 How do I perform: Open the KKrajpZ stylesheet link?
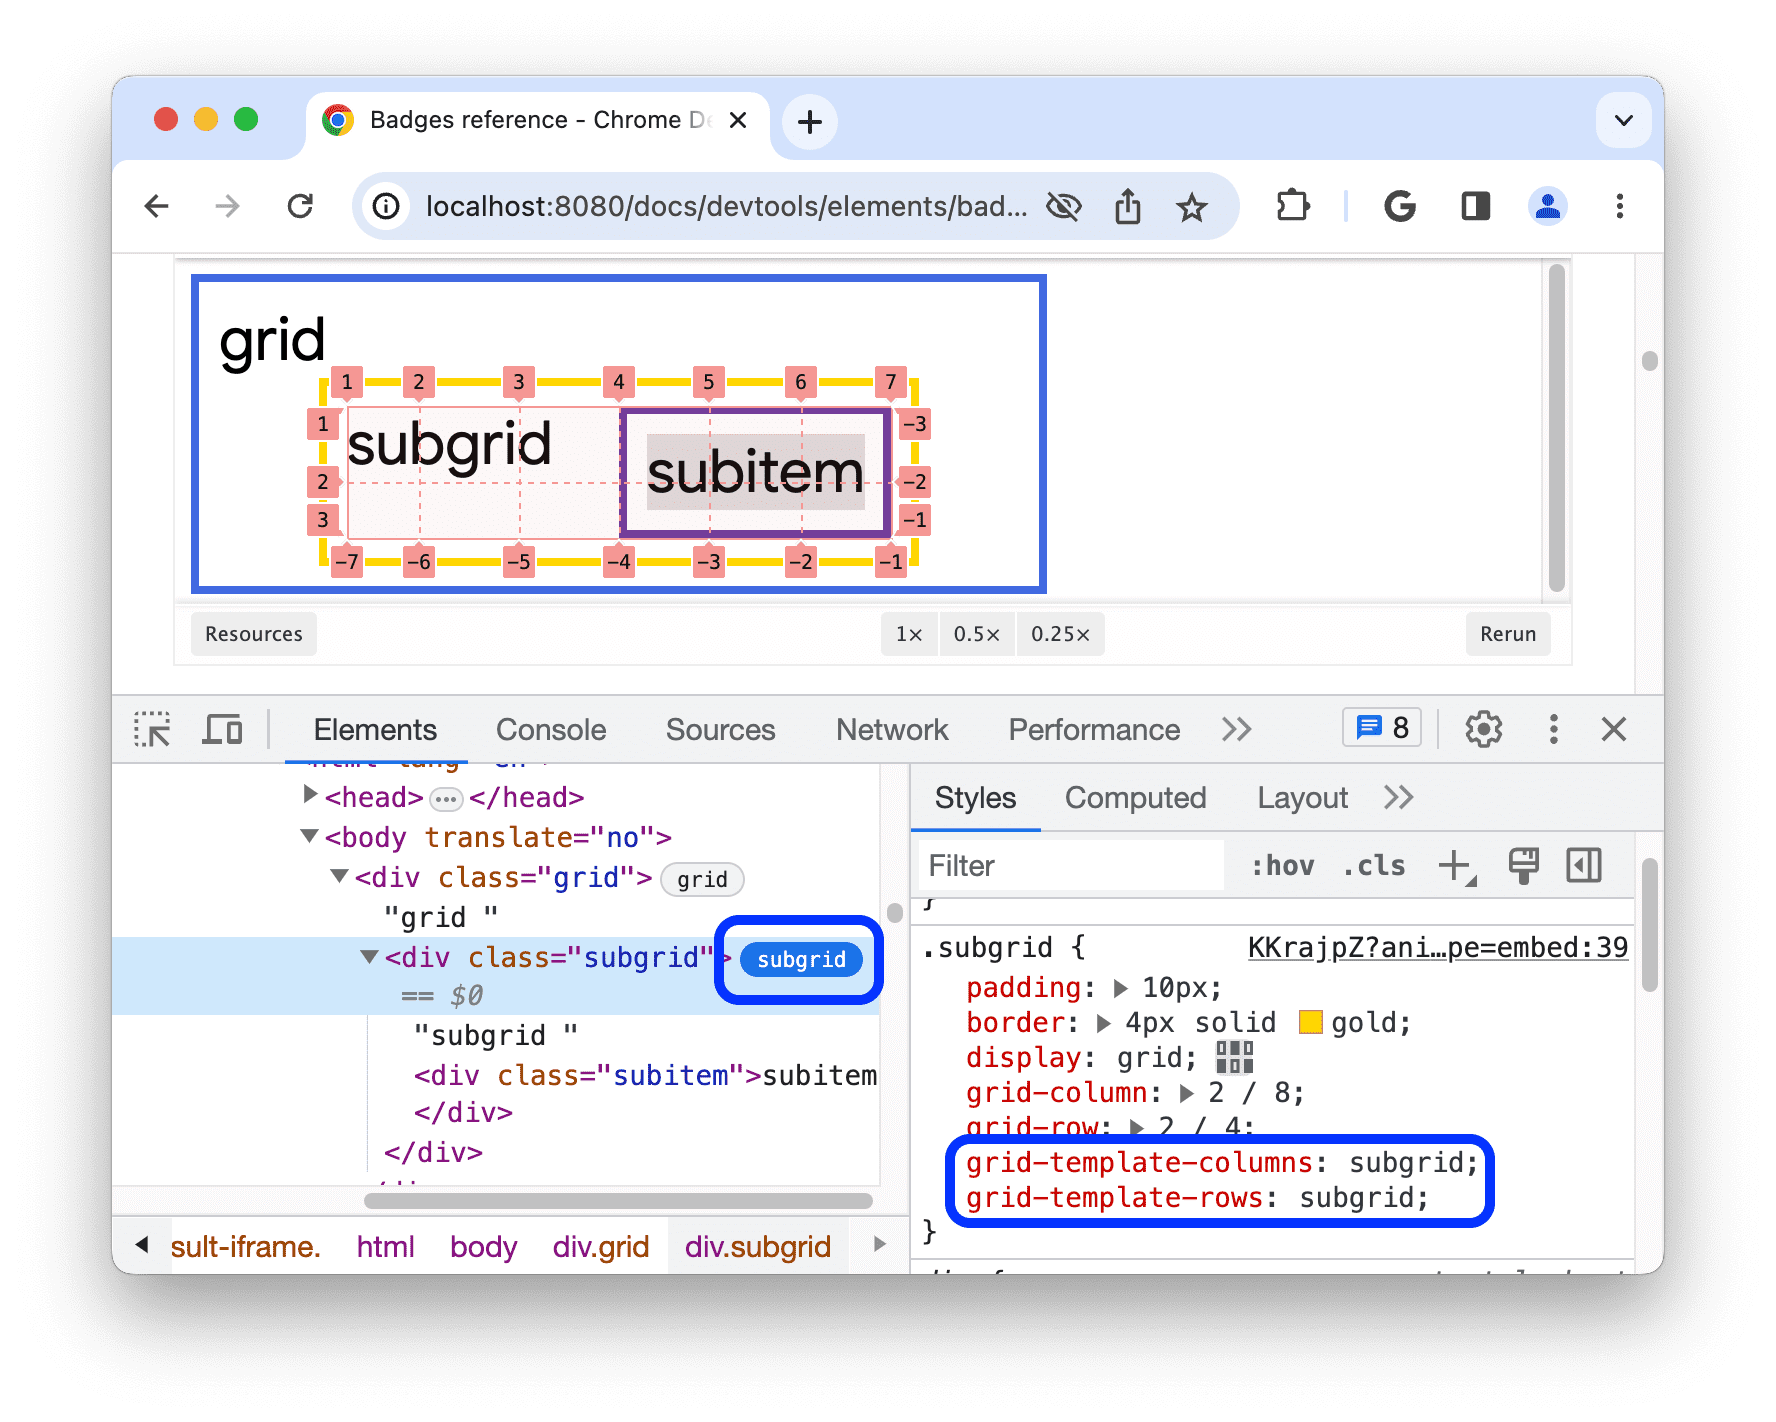point(1437,947)
